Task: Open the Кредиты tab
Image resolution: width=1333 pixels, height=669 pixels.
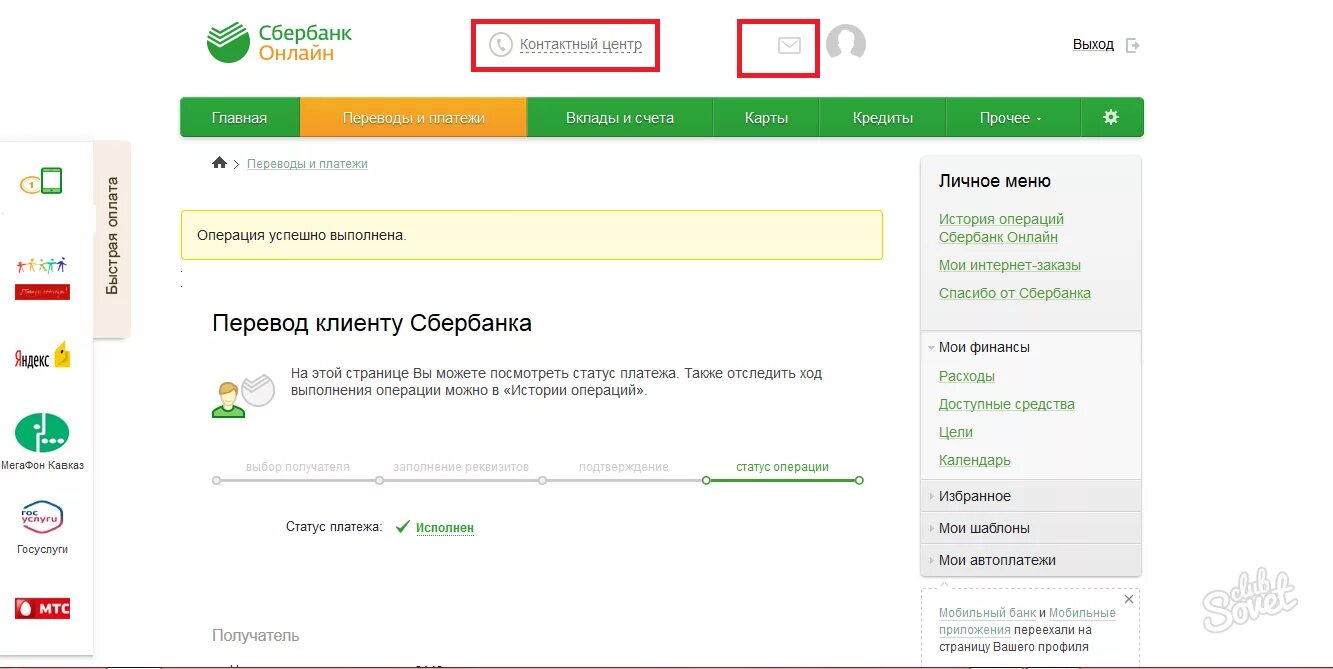Action: tap(883, 117)
